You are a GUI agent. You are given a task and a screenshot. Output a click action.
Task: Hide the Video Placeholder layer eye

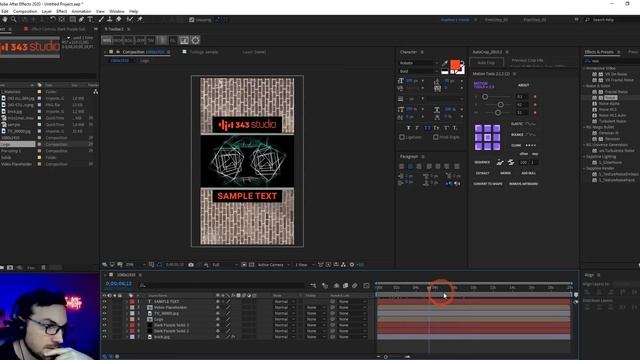[x=104, y=307]
